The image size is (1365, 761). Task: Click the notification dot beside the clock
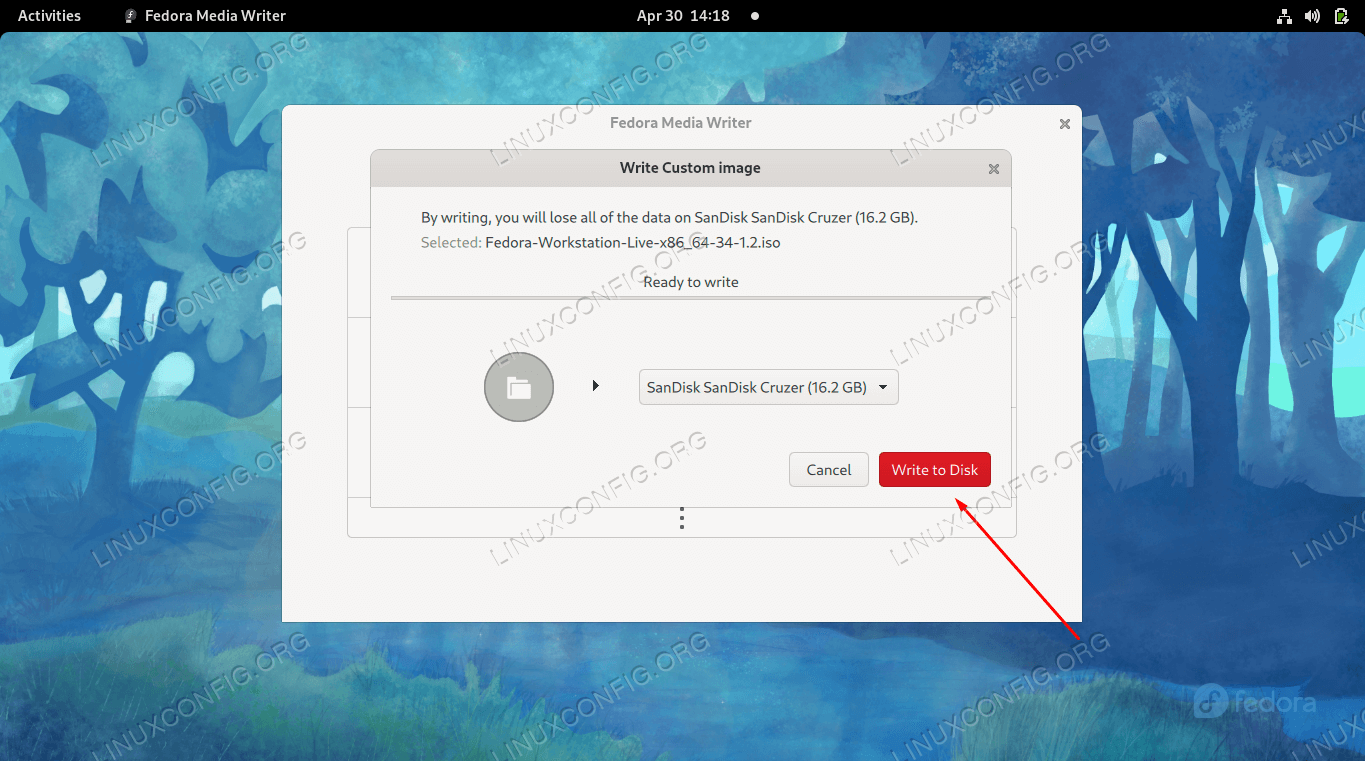755,16
